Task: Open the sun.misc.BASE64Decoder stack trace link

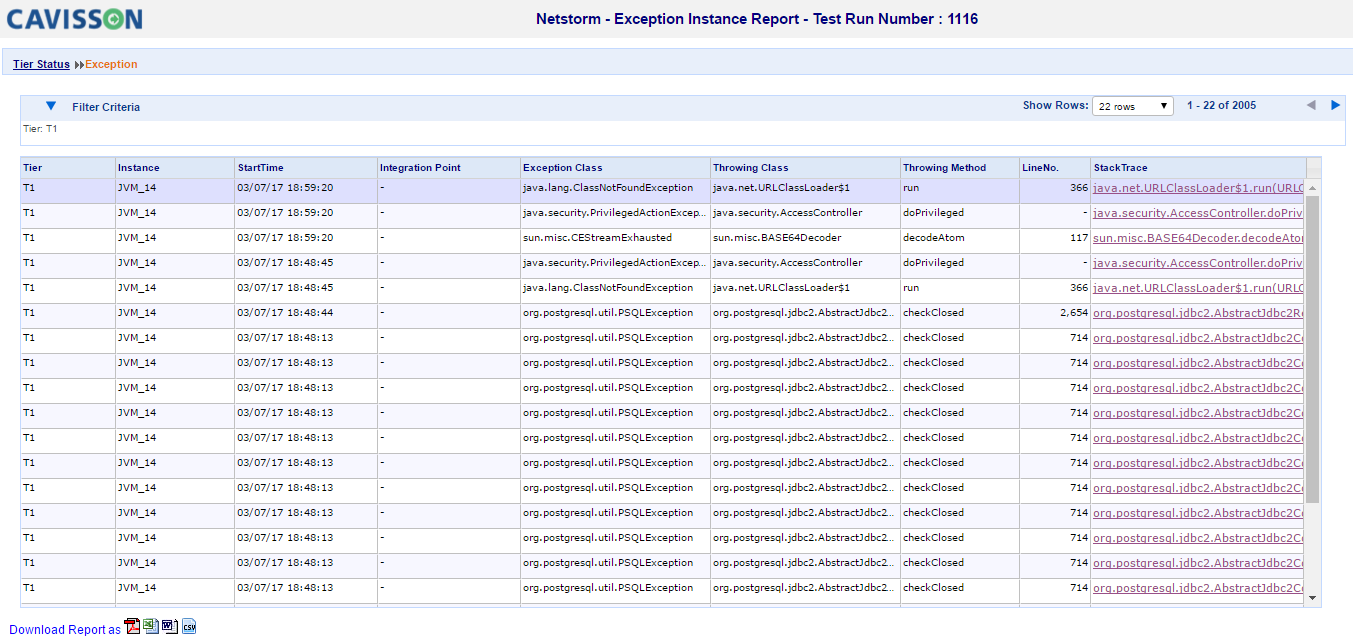Action: [1198, 238]
